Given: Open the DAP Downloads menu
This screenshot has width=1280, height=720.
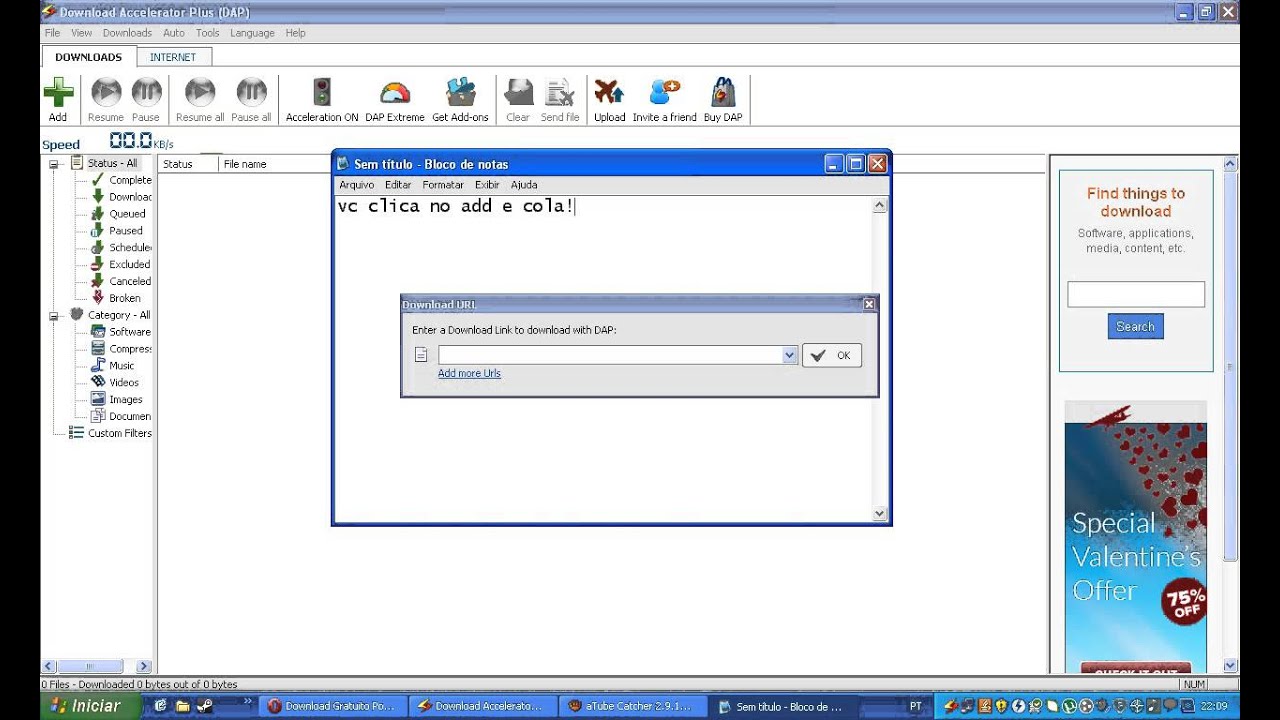Looking at the screenshot, I should coord(127,33).
